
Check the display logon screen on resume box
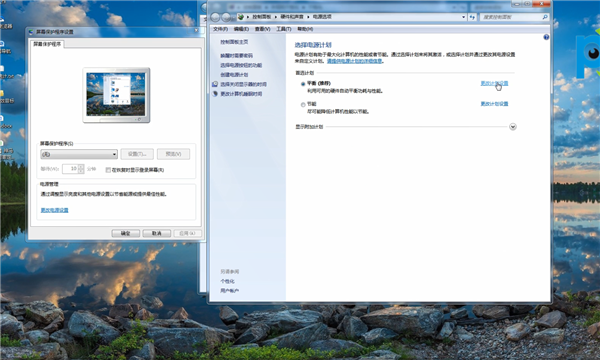108,170
